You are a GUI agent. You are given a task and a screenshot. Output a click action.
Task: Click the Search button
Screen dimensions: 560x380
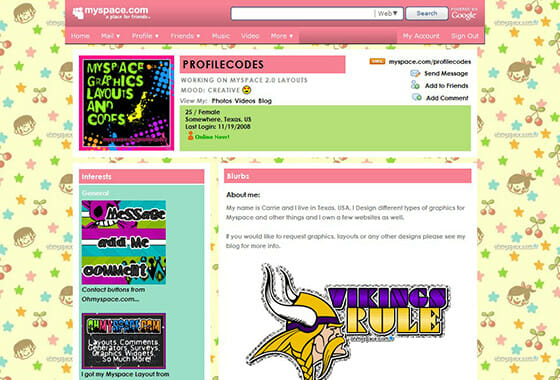(x=427, y=13)
